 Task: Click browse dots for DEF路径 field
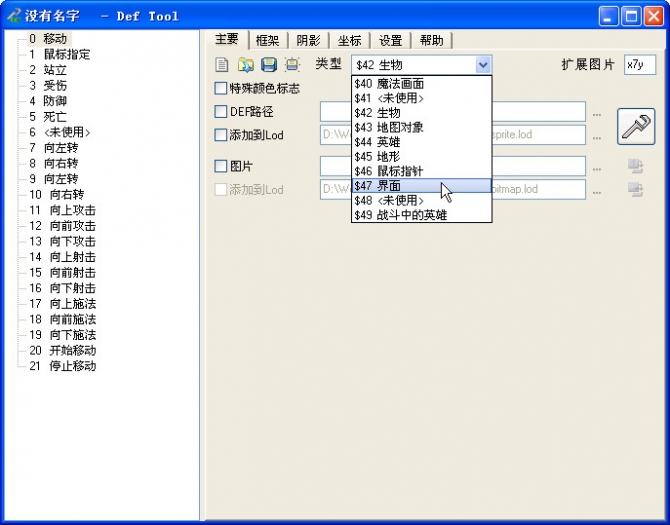coord(597,112)
